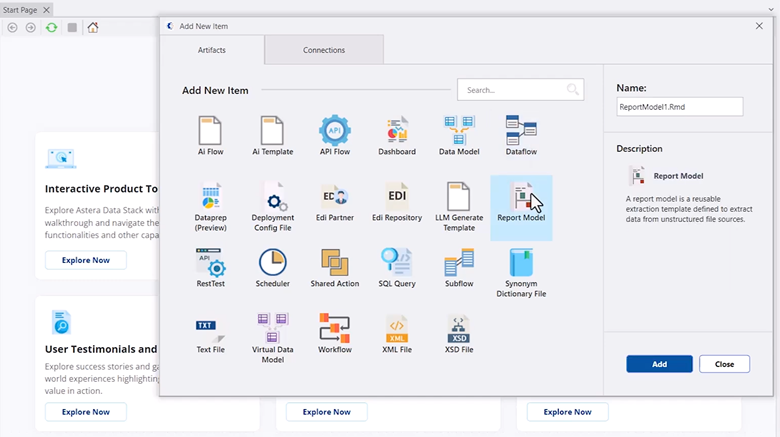This screenshot has height=437, width=780.
Task: Select the Workflow item icon
Action: [334, 328]
